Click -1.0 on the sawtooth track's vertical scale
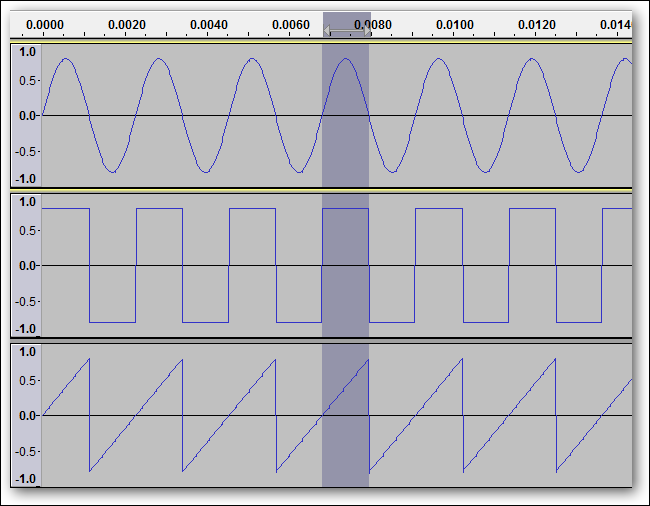This screenshot has width=650, height=506. pos(26,479)
